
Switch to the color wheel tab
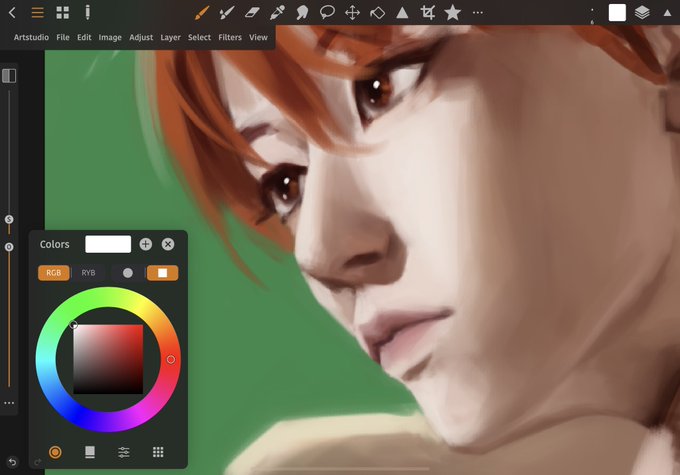pyautogui.click(x=55, y=452)
